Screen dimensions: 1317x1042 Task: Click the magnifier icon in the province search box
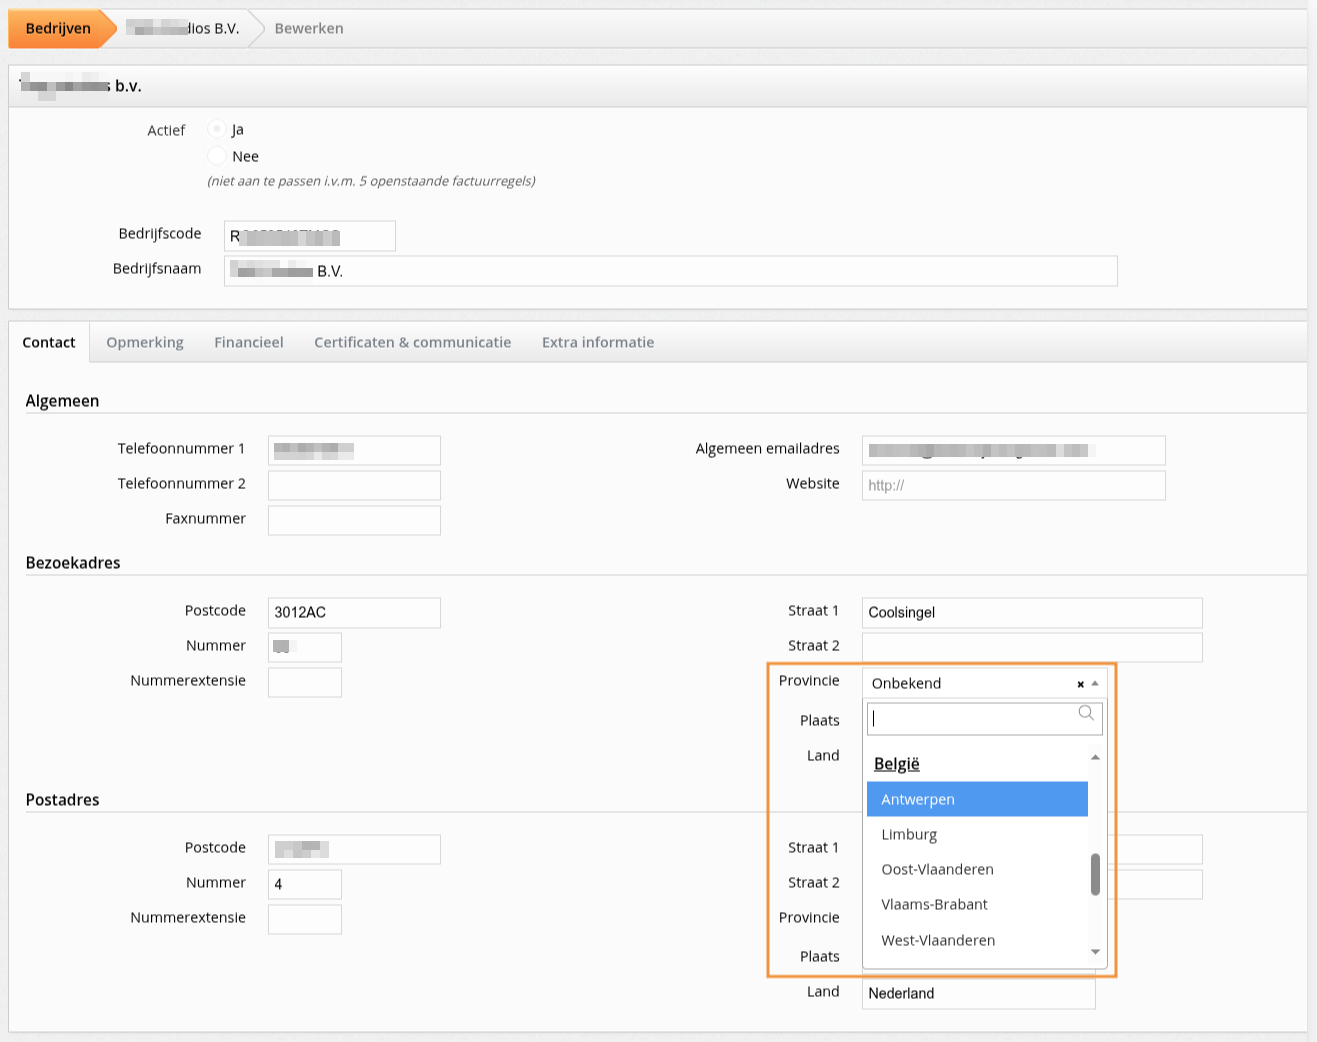click(x=1086, y=713)
